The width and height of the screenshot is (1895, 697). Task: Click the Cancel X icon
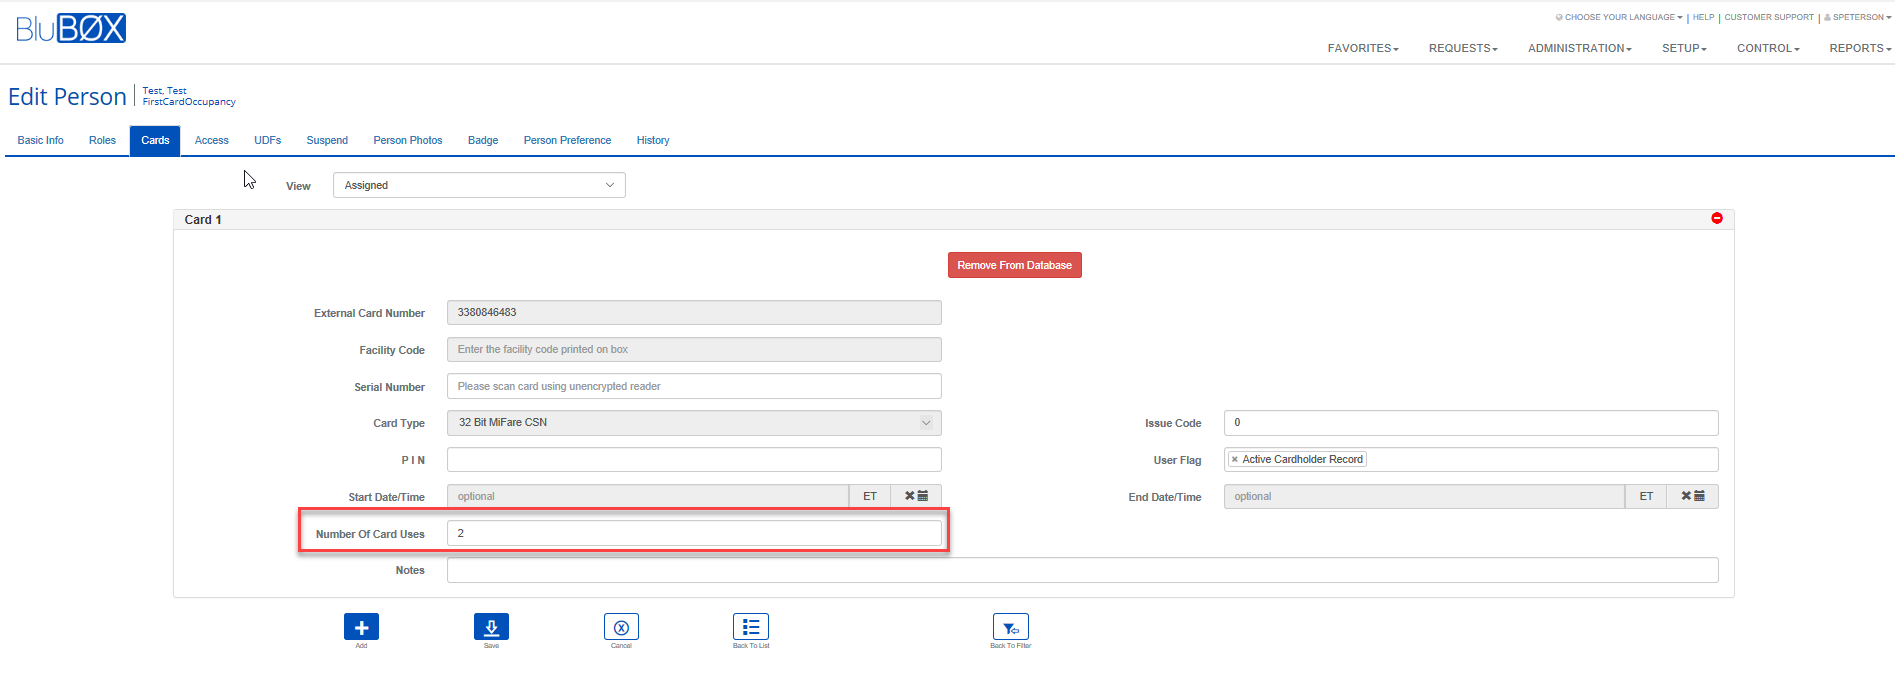pyautogui.click(x=621, y=627)
